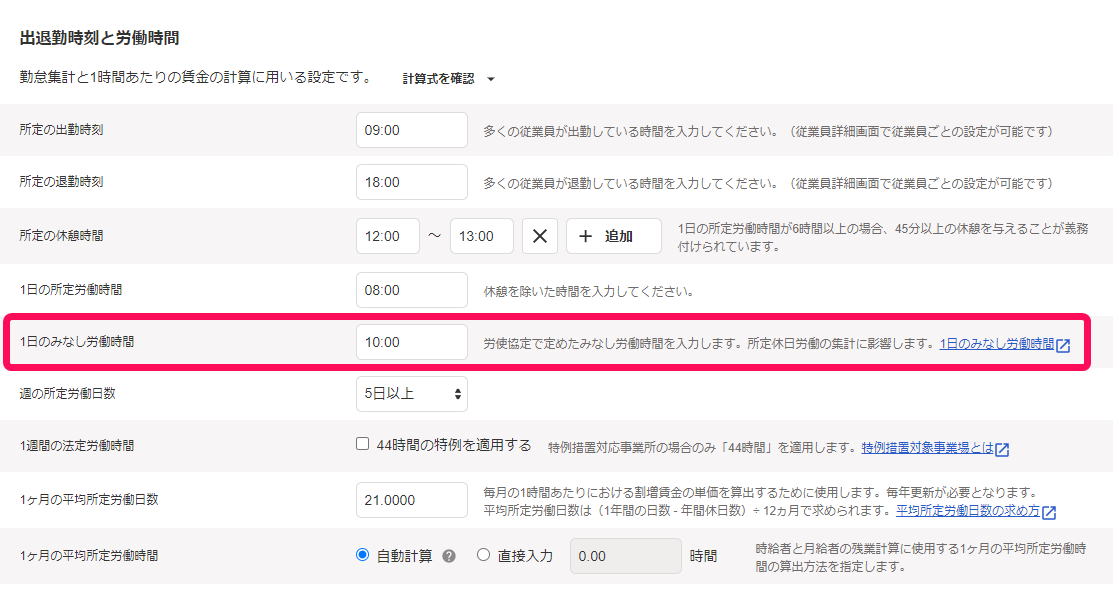1113x591 pixels.
Task: Click the 1週間の法定労働時間 row label
Action: pyautogui.click(x=77, y=446)
